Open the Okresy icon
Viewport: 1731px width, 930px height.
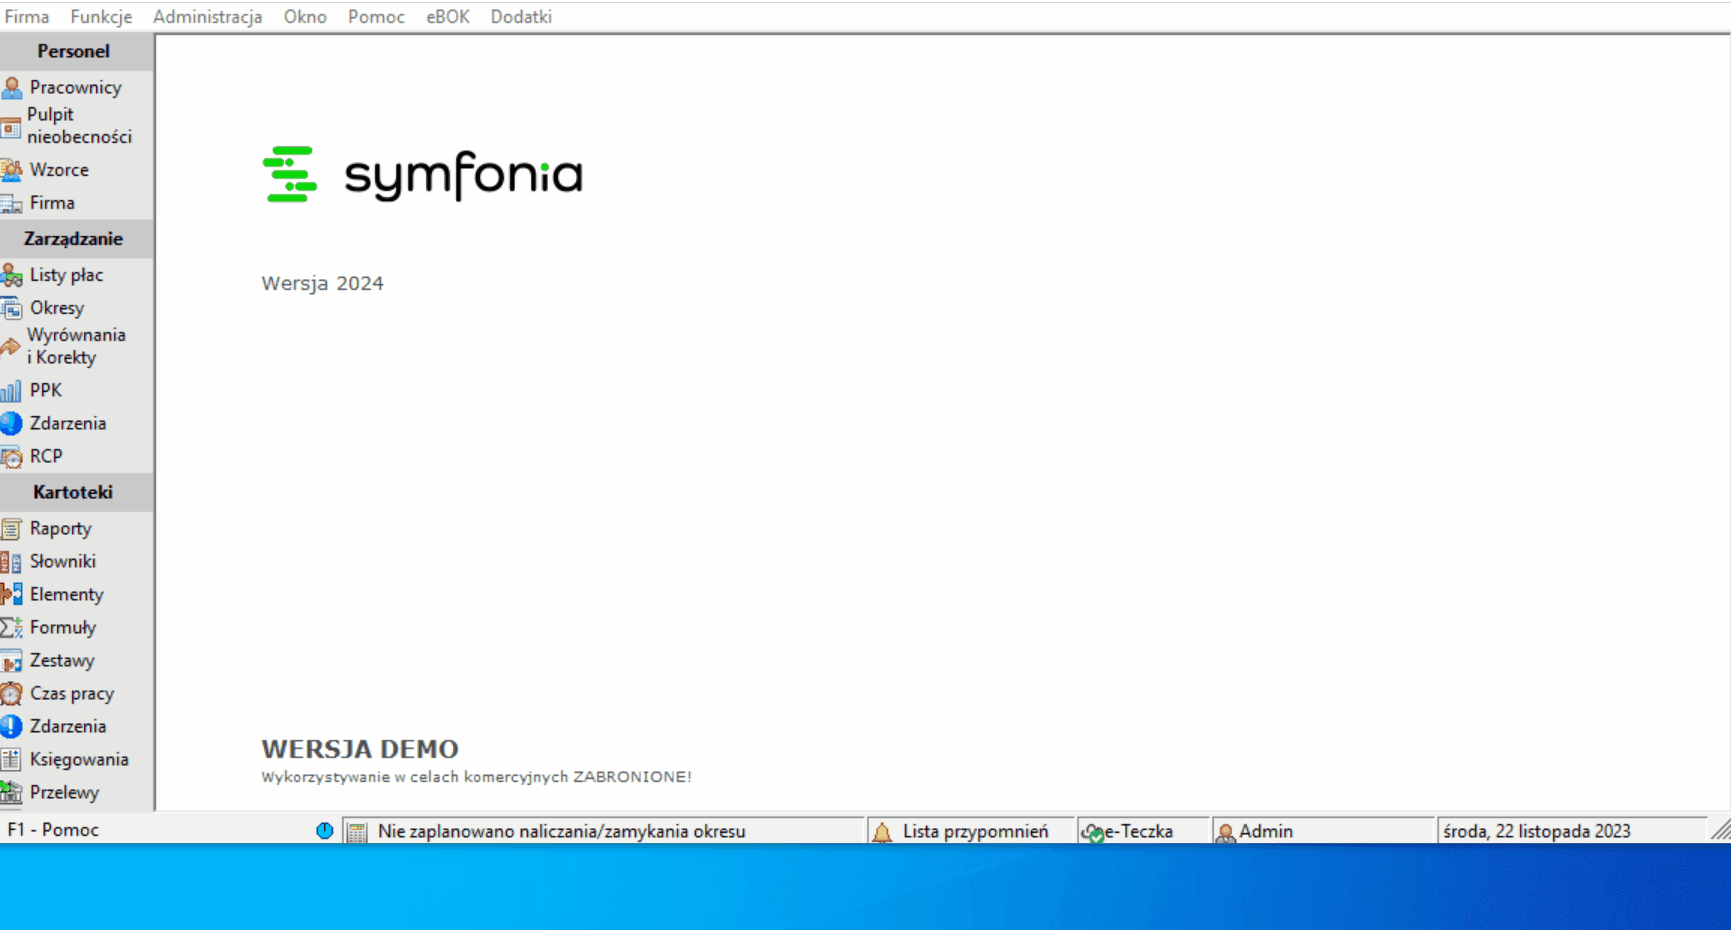point(12,308)
